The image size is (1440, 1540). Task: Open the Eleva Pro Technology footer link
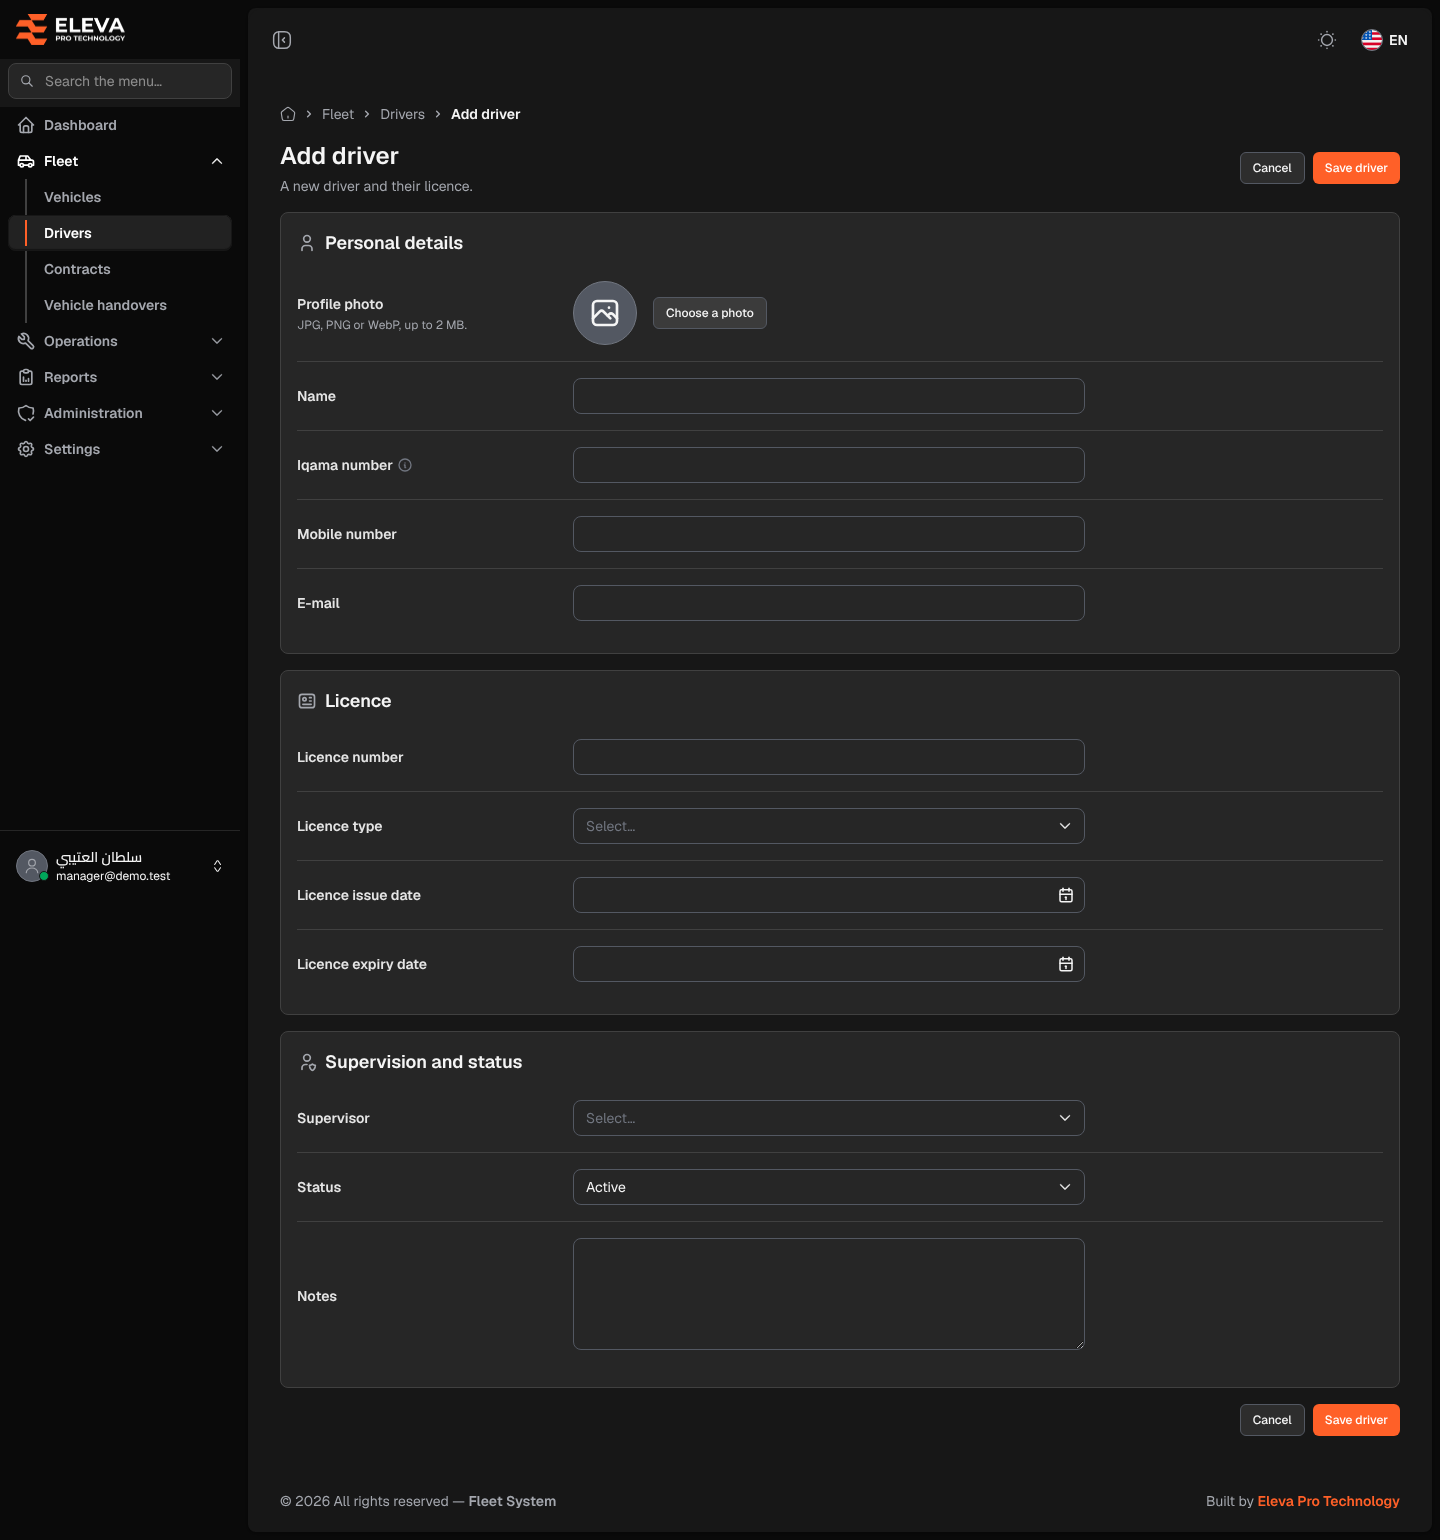1328,1501
